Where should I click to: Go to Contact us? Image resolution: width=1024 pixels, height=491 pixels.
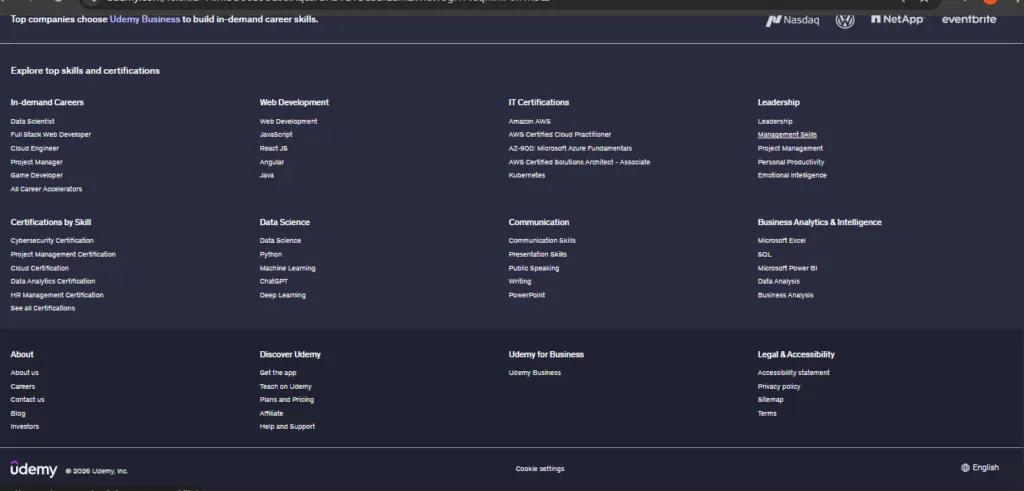click(27, 400)
